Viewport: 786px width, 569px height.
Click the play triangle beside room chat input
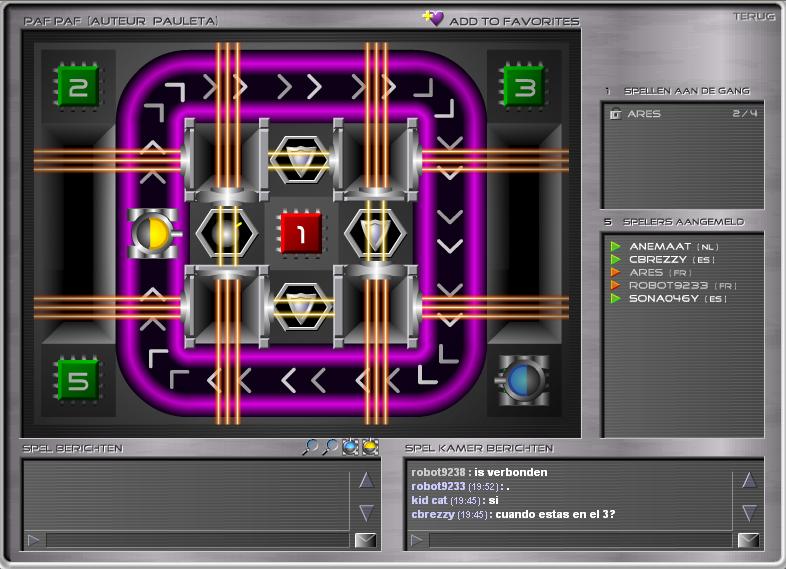pos(417,540)
